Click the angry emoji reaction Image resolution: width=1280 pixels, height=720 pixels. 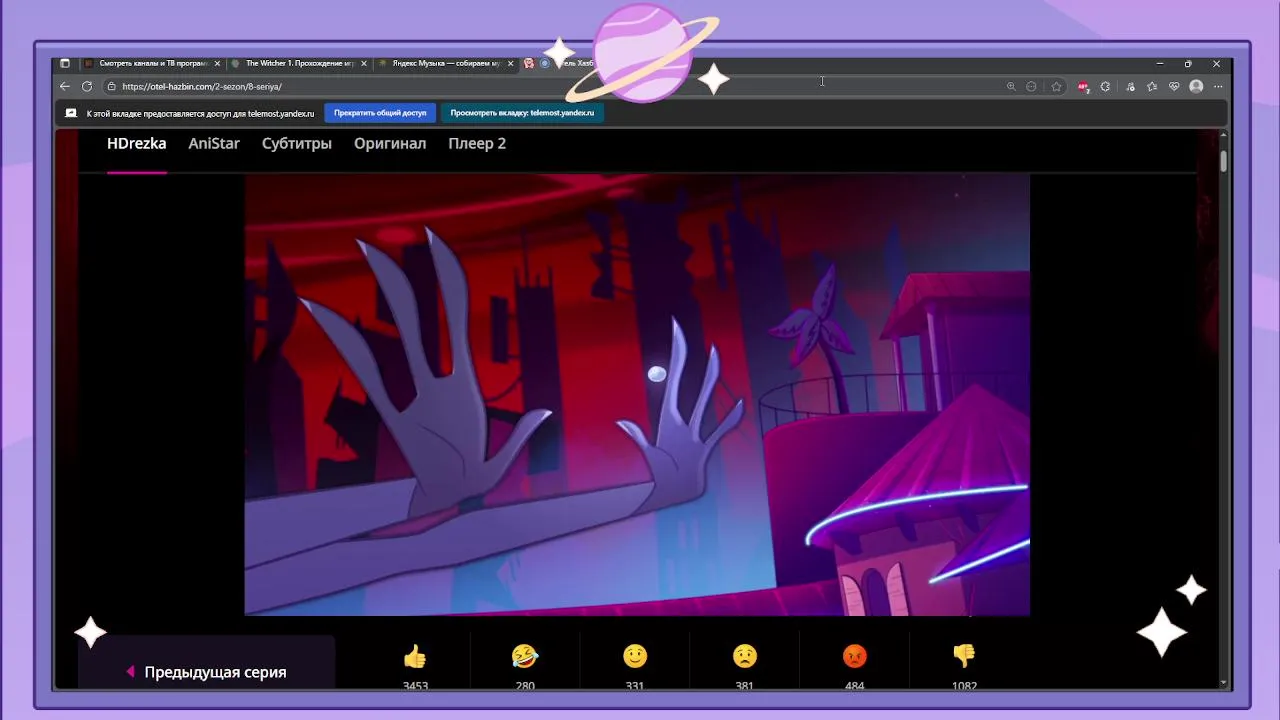pyautogui.click(x=855, y=656)
